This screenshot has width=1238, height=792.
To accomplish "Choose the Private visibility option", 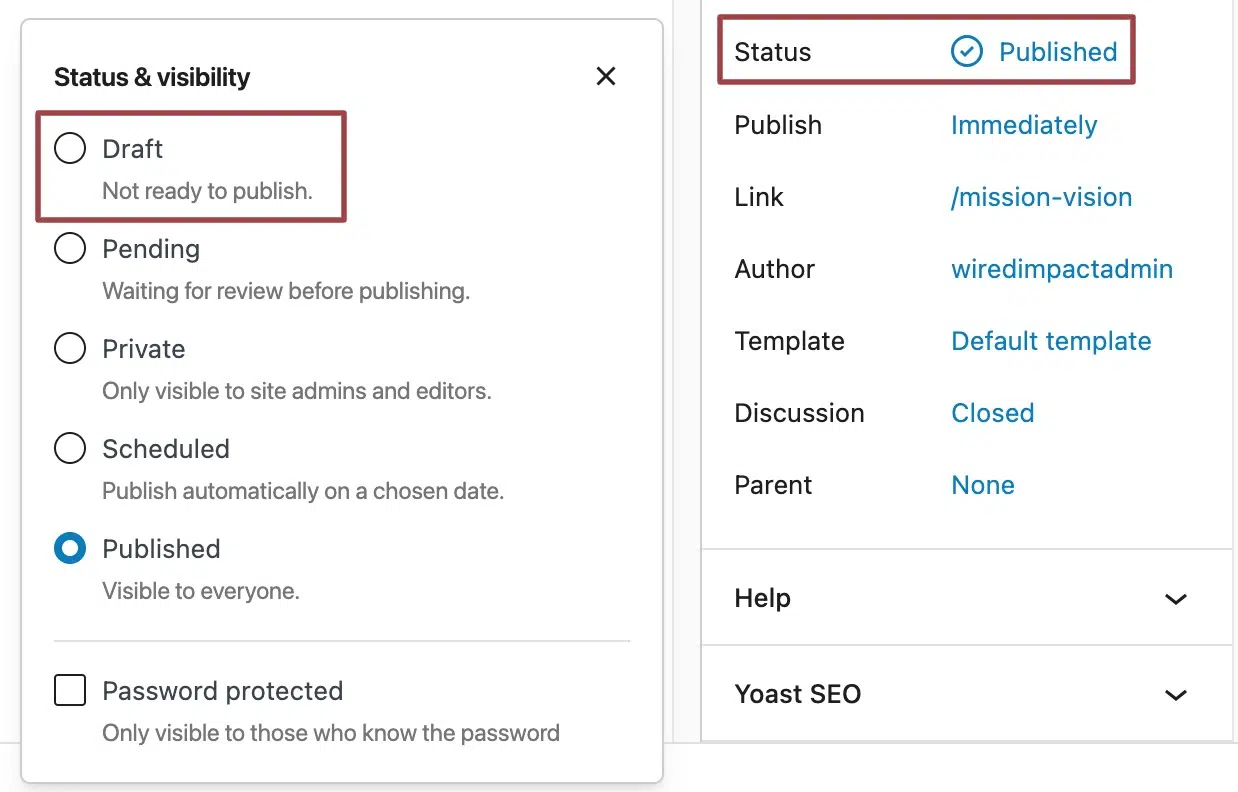I will click(70, 348).
